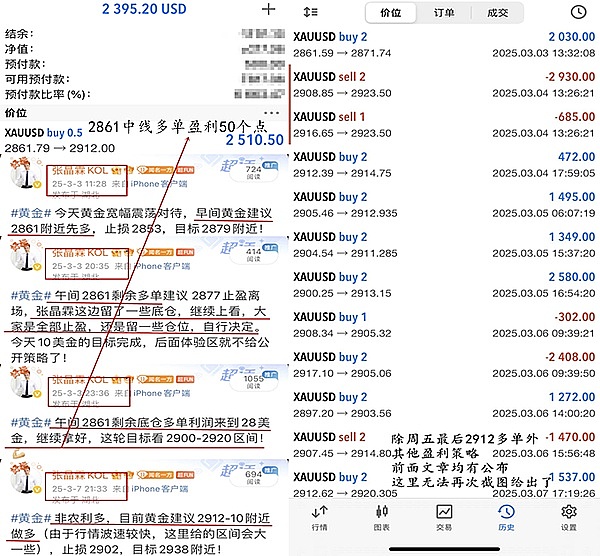The image size is (600, 556).
Task: Open 交易 trade in bottom bar
Action: (x=443, y=517)
